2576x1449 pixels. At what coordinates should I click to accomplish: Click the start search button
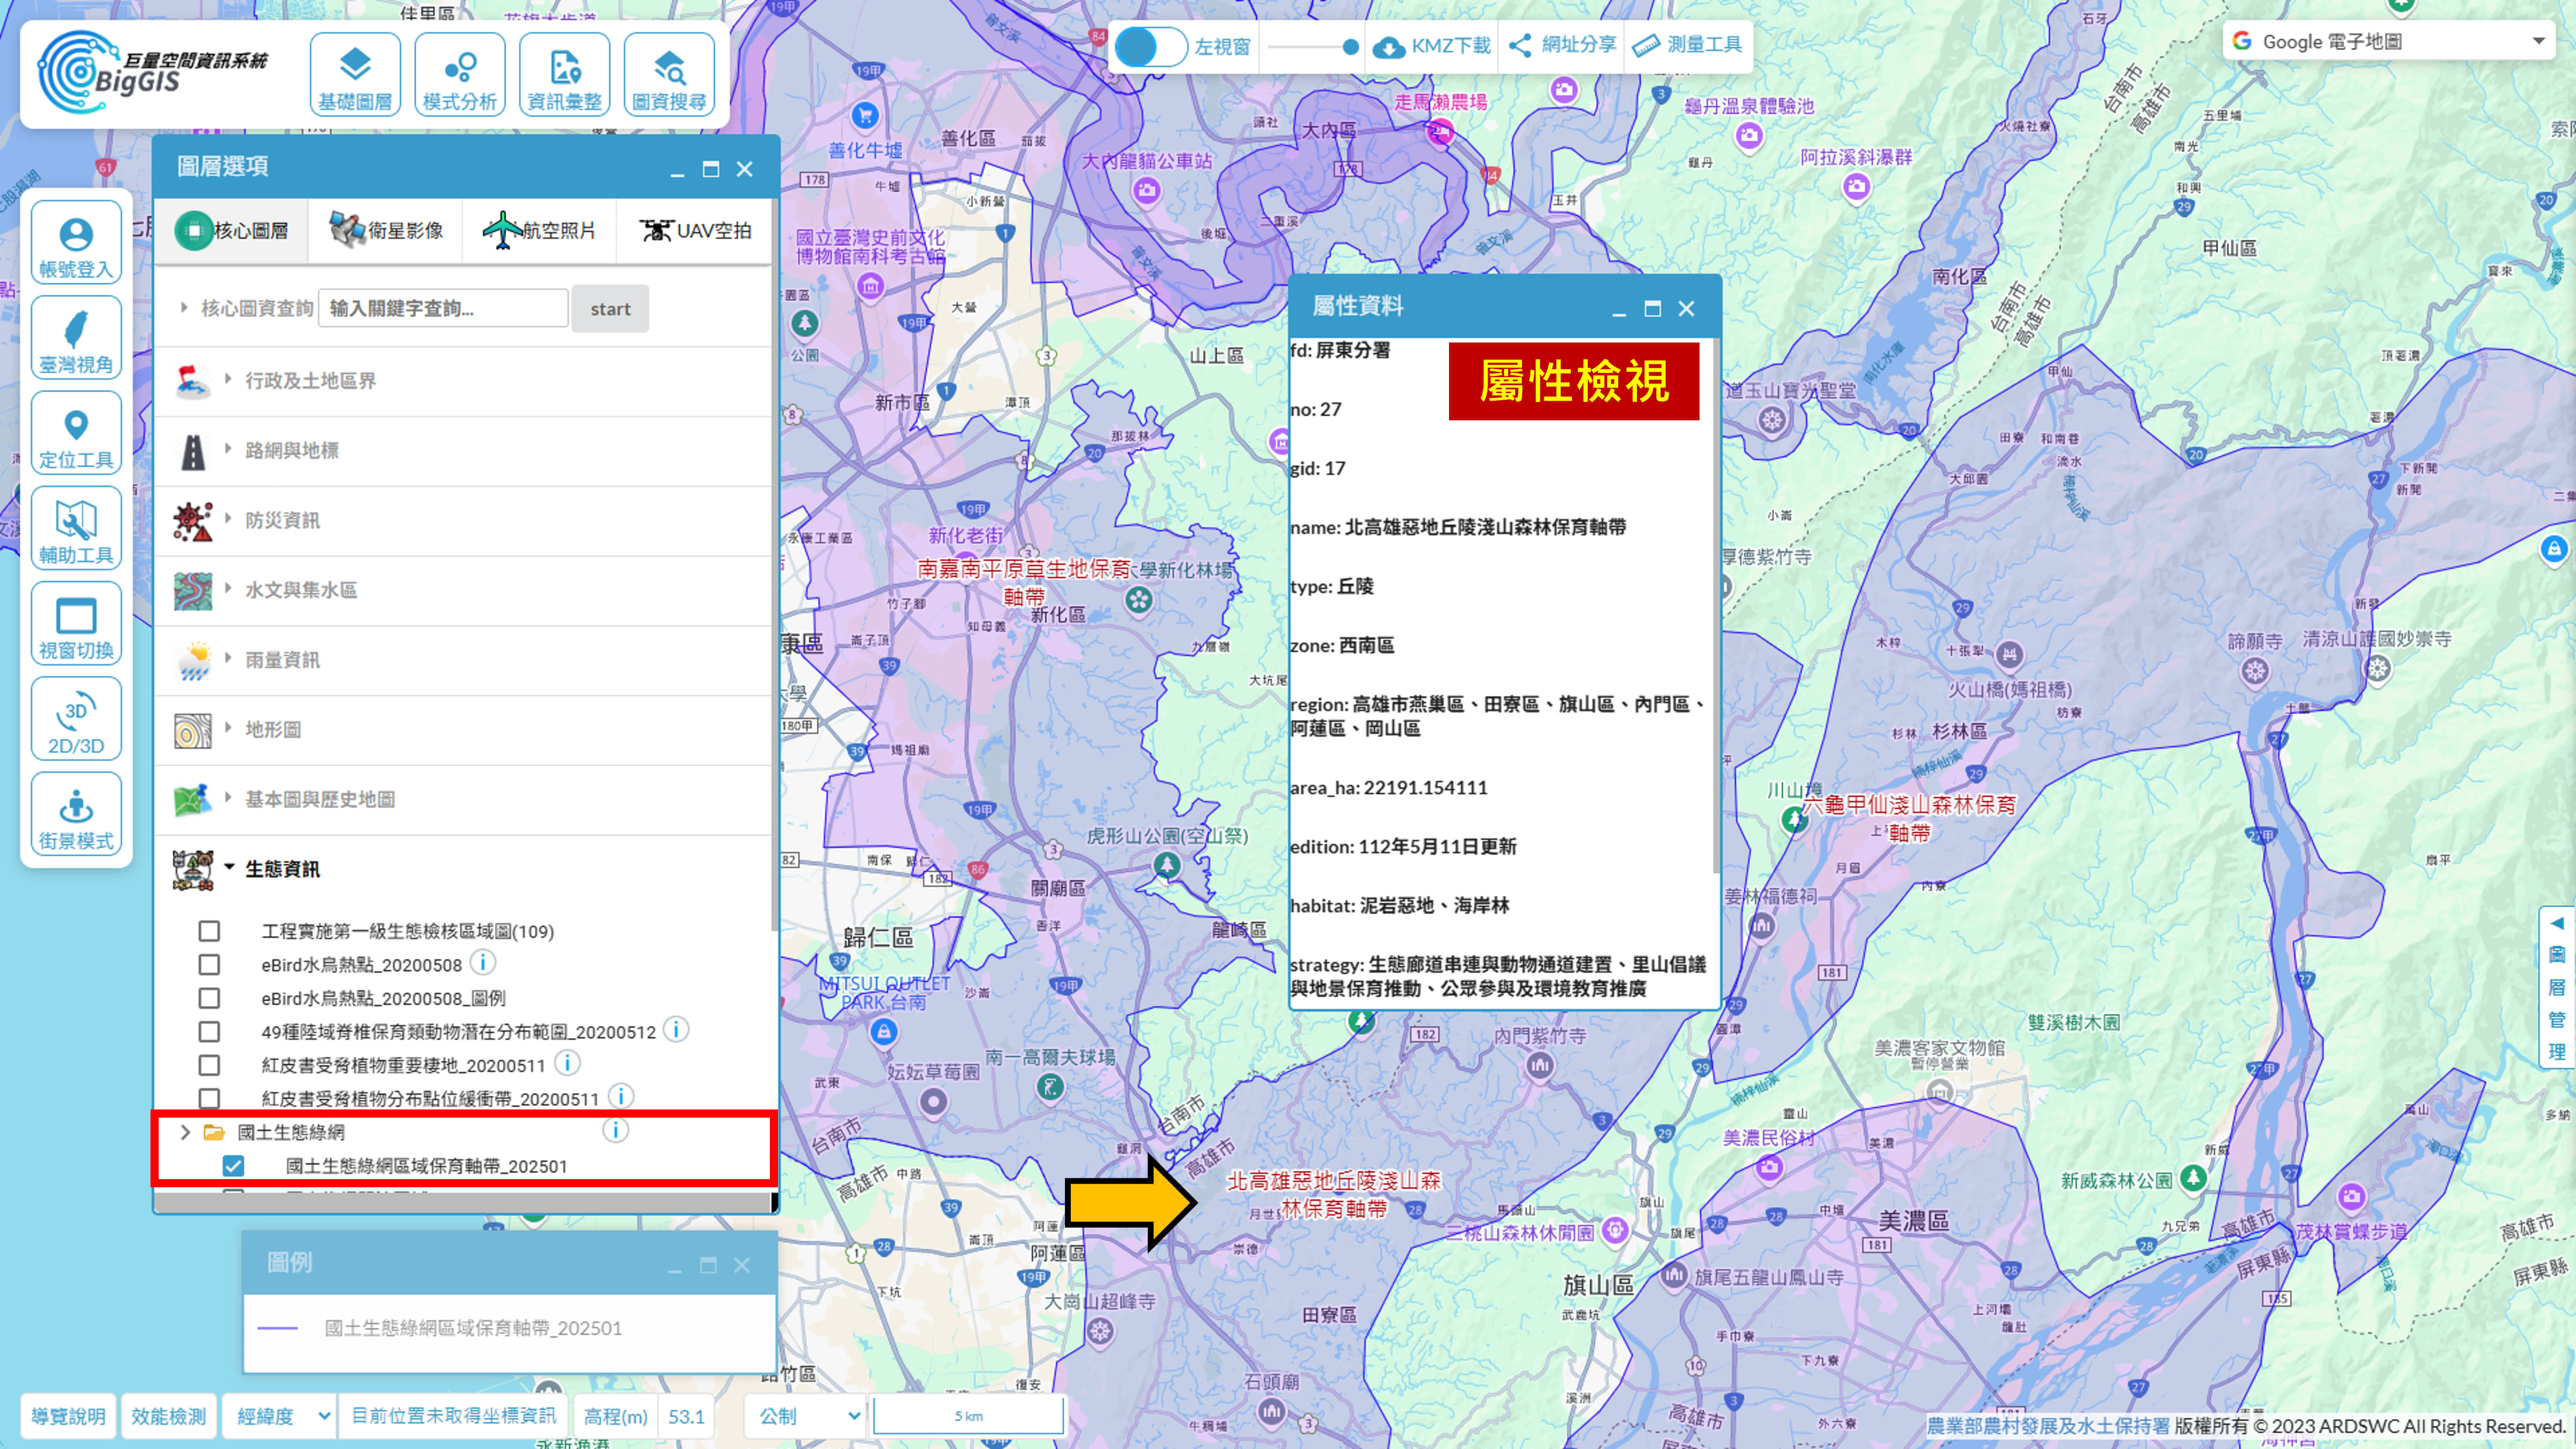click(x=610, y=309)
